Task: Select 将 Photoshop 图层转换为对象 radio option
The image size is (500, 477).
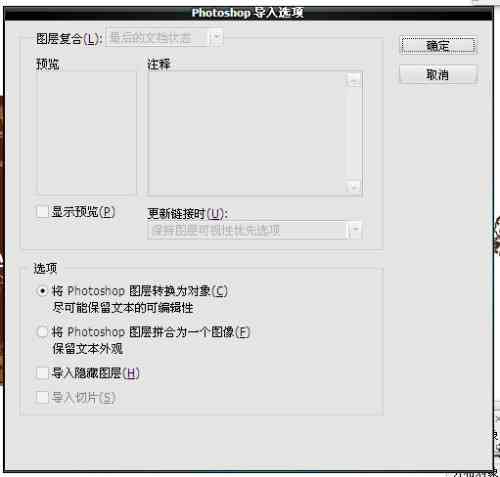Action: 42,291
